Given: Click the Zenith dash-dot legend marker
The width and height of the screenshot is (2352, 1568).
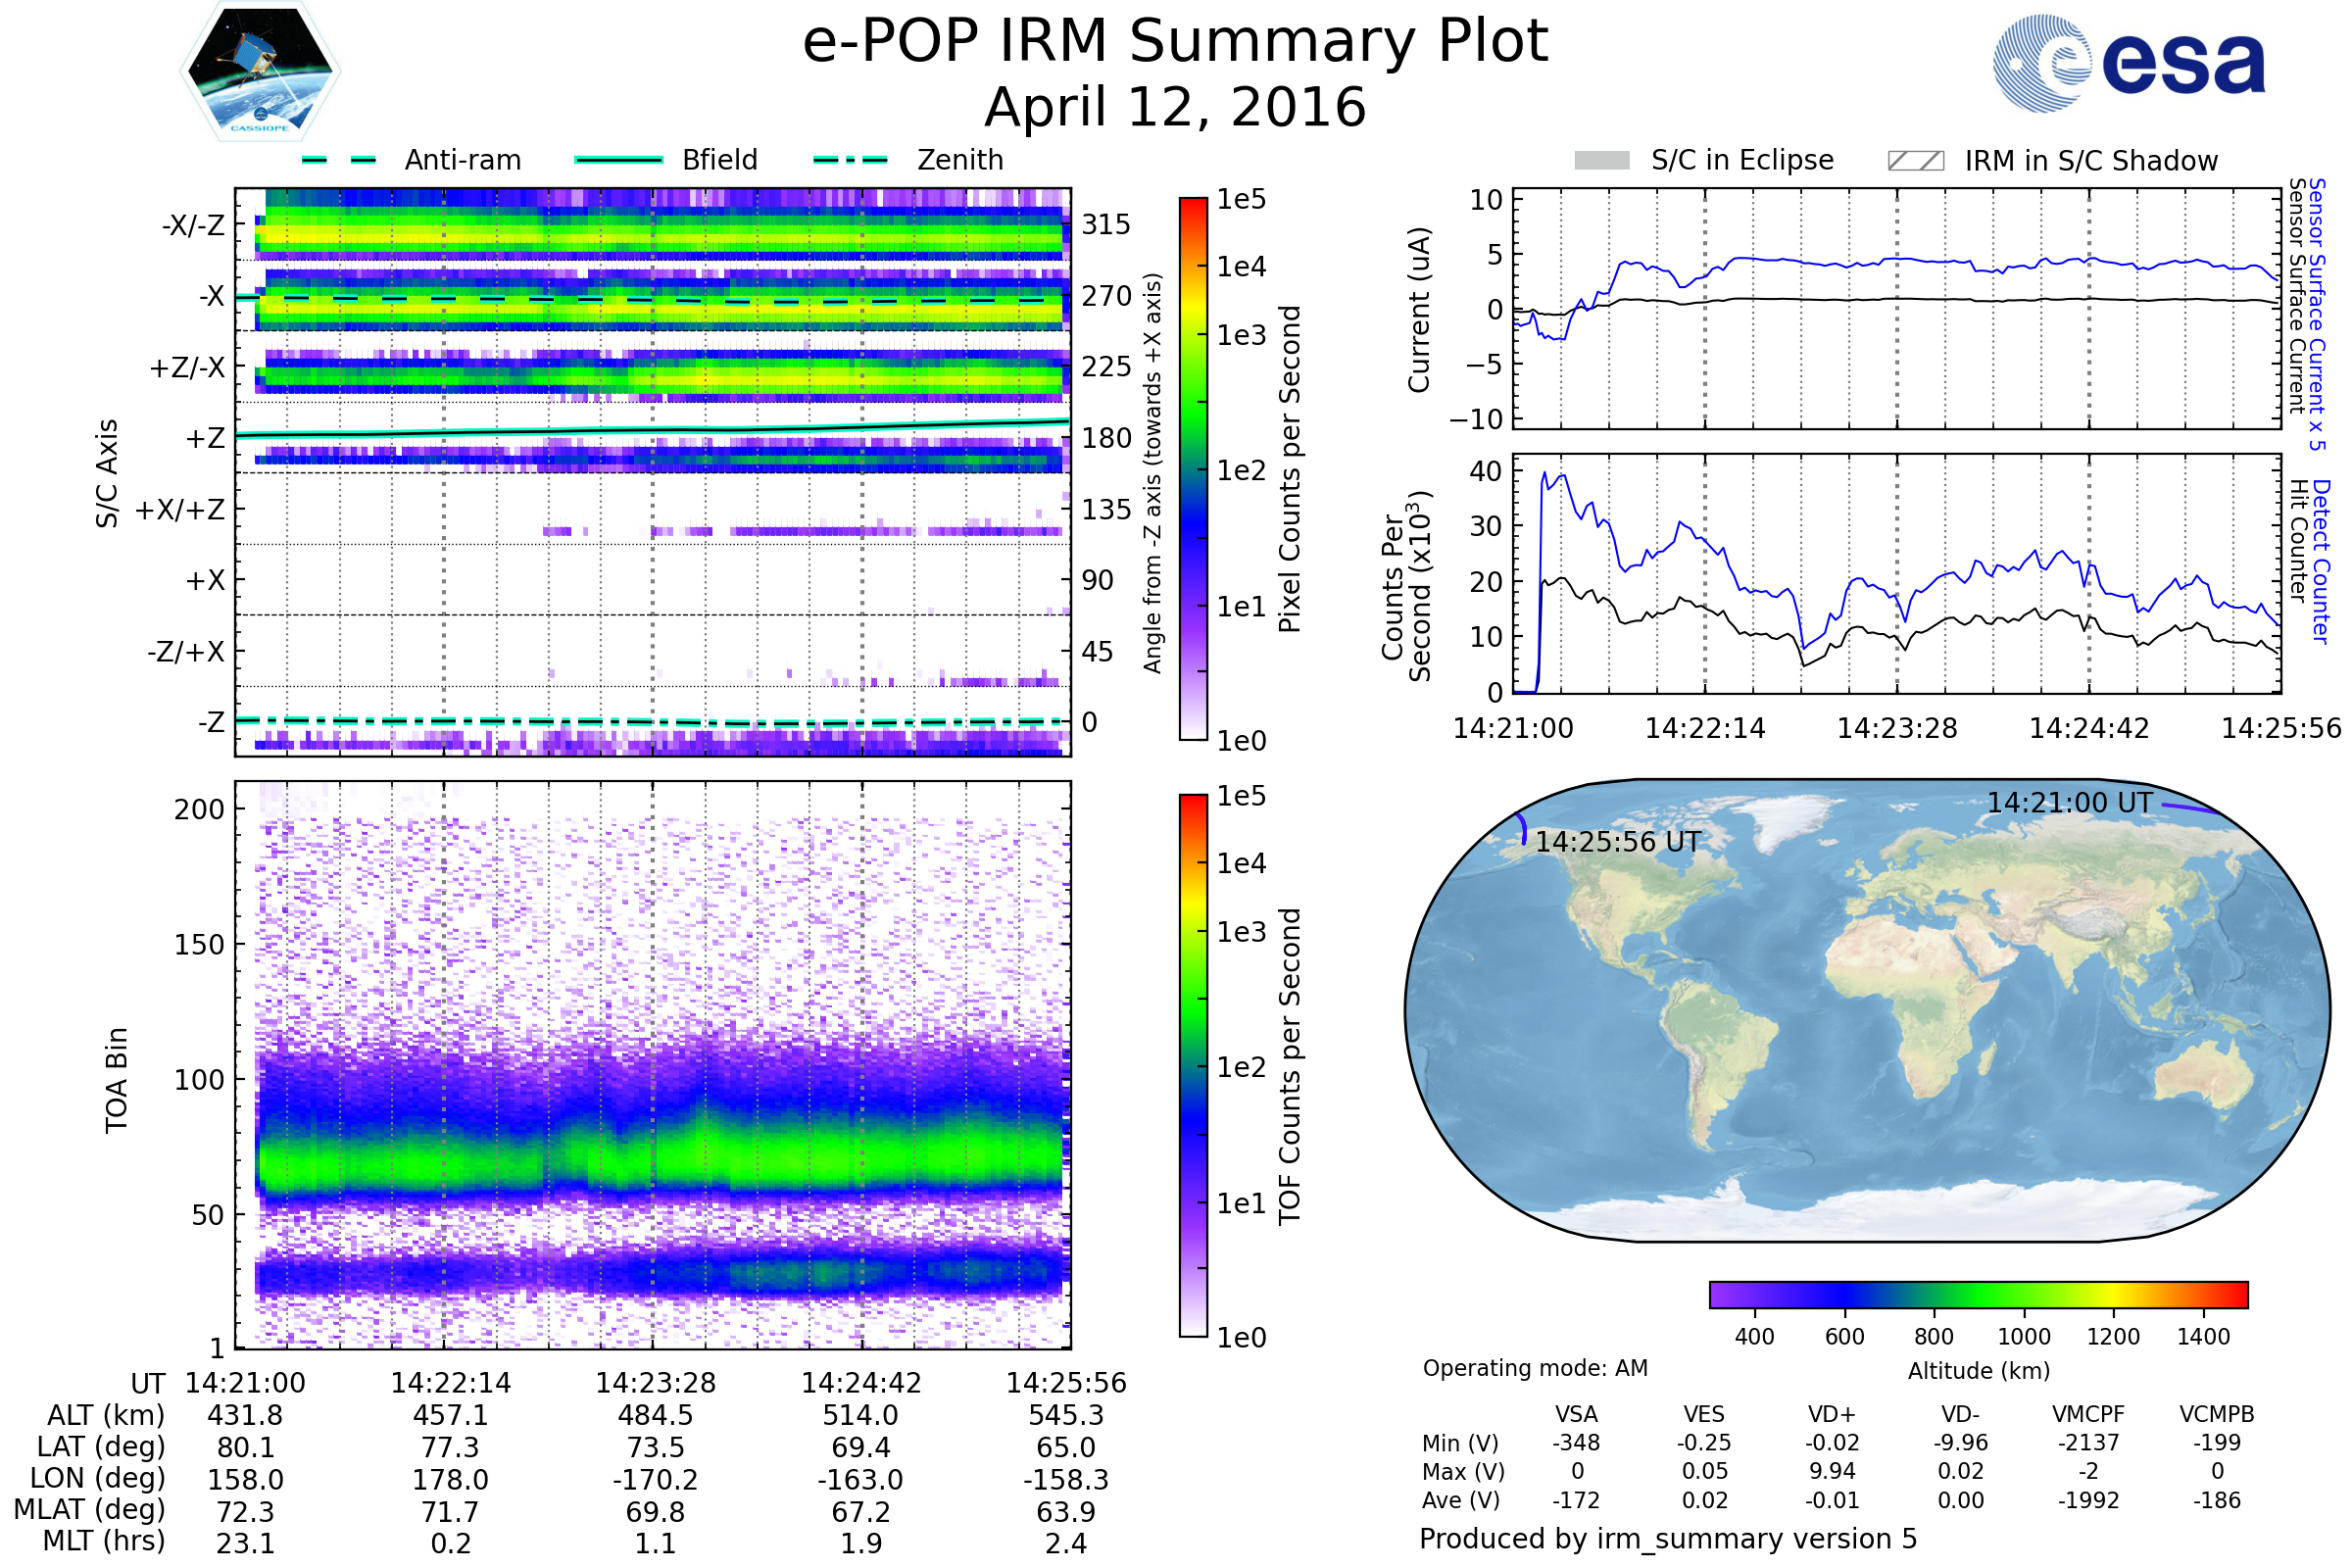Looking at the screenshot, I should tap(850, 160).
